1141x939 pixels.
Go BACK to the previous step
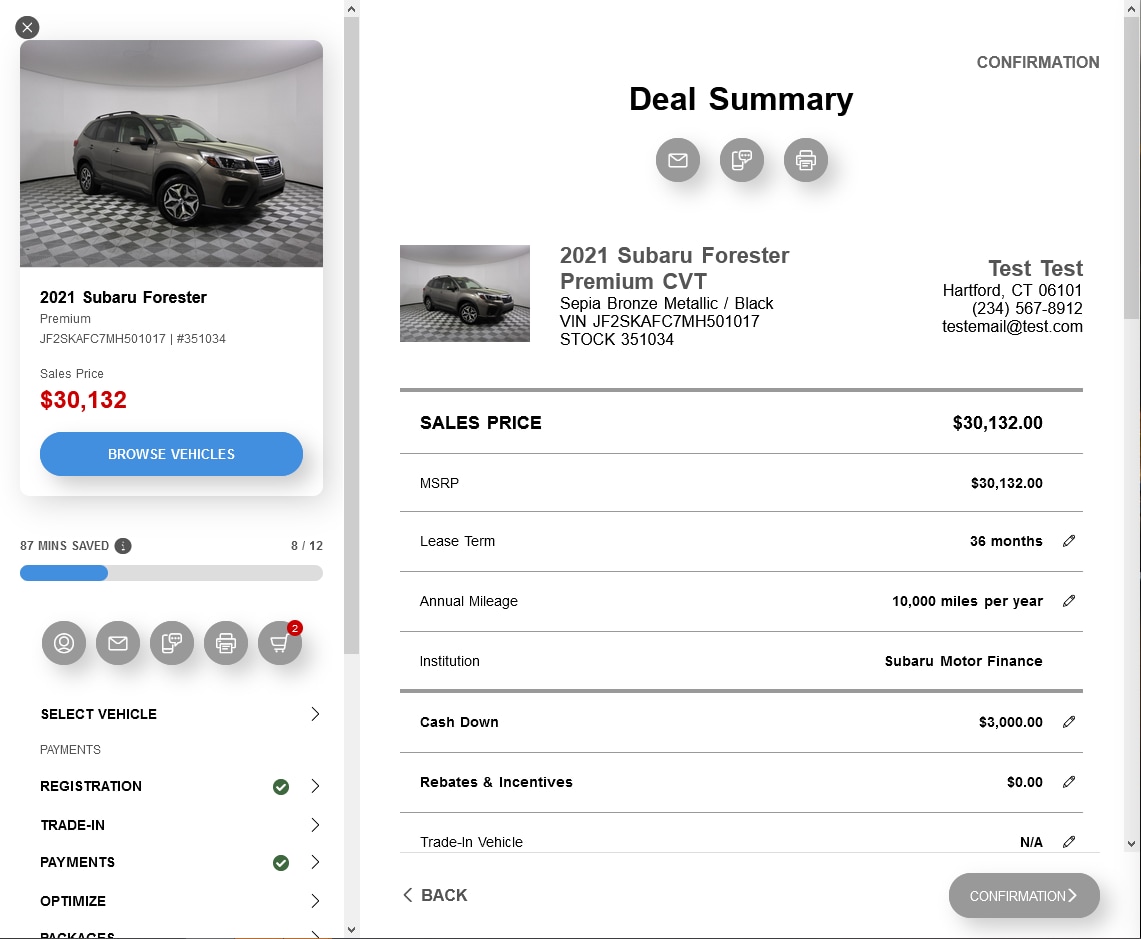(435, 895)
